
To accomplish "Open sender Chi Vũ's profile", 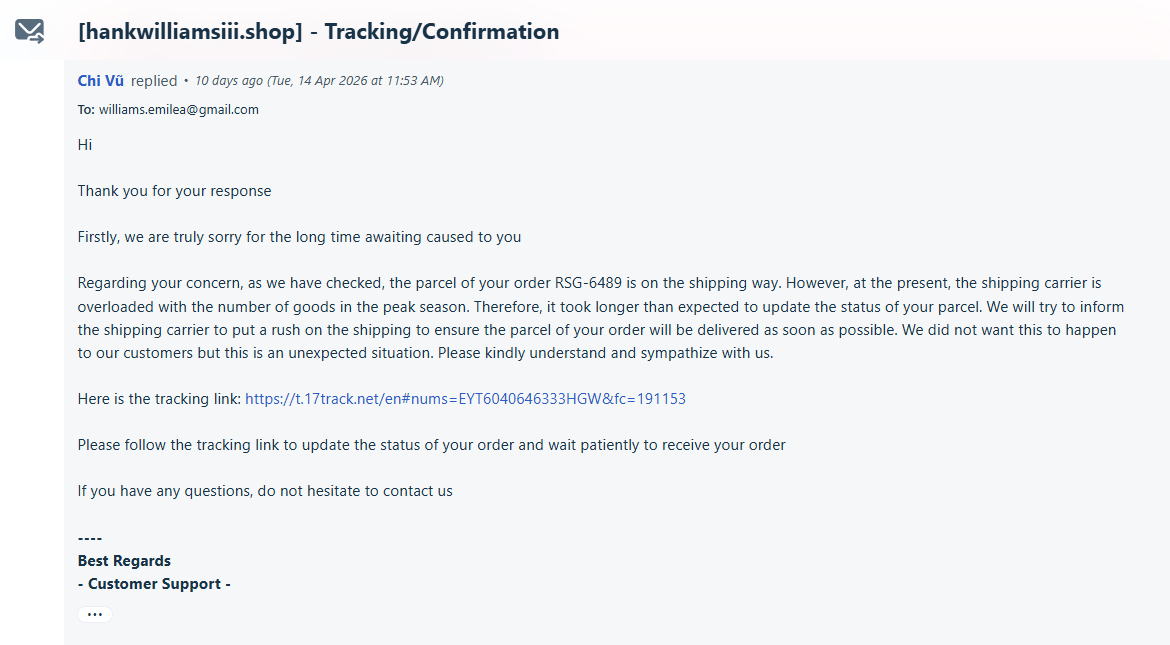I will (x=101, y=81).
